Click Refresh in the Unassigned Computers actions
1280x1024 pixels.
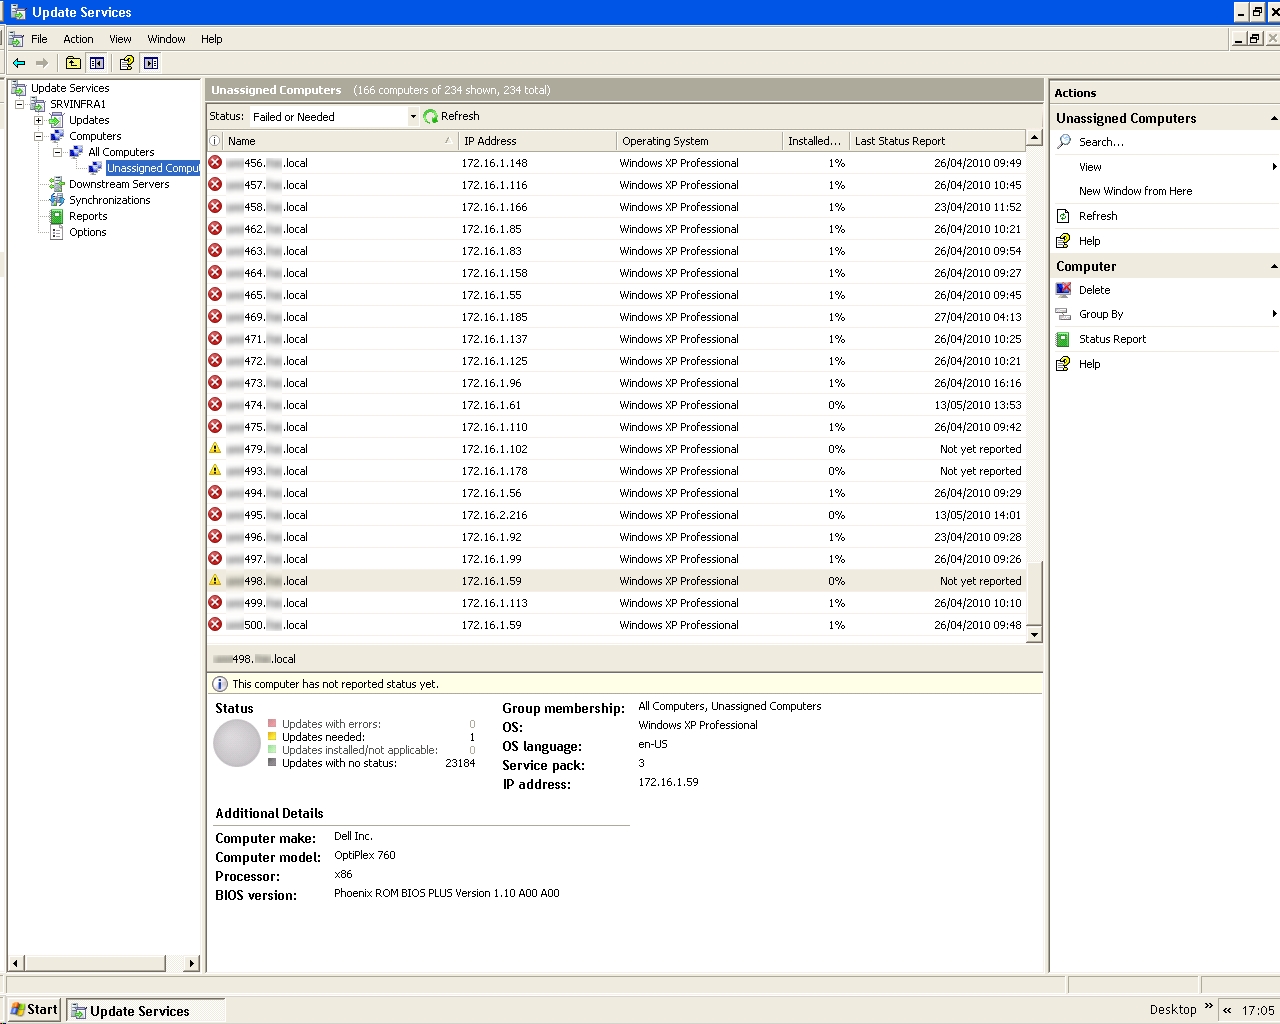click(x=1097, y=215)
